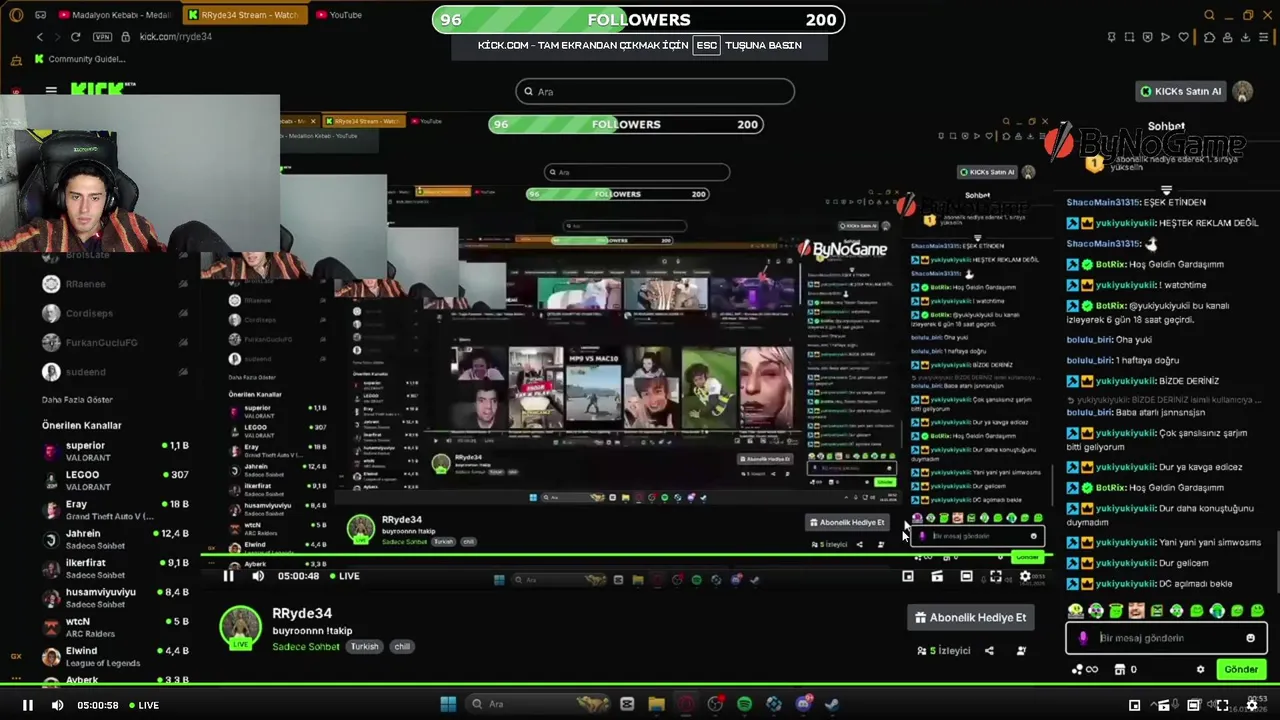Reload the kick.com/rryde34 page
This screenshot has width=1280, height=720.
pyautogui.click(x=75, y=37)
